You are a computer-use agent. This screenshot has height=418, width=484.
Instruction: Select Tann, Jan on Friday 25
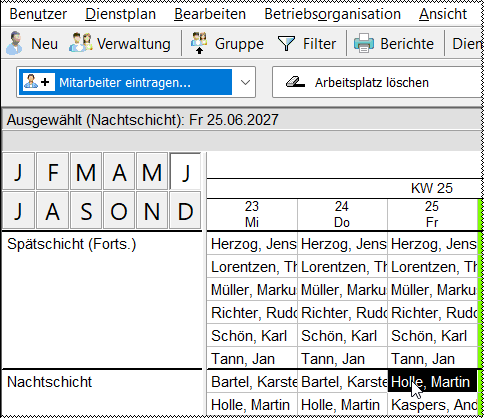point(432,359)
